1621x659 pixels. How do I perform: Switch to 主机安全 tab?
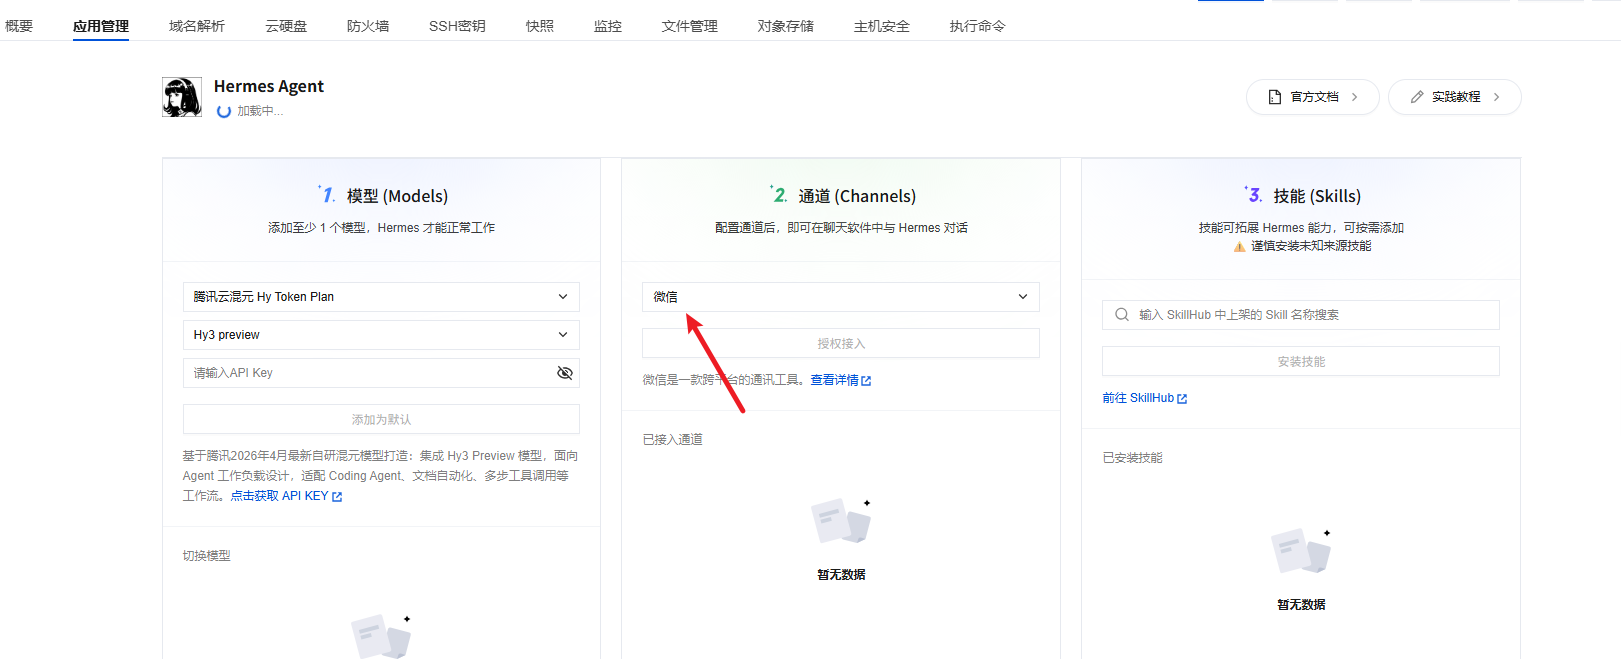point(882,26)
